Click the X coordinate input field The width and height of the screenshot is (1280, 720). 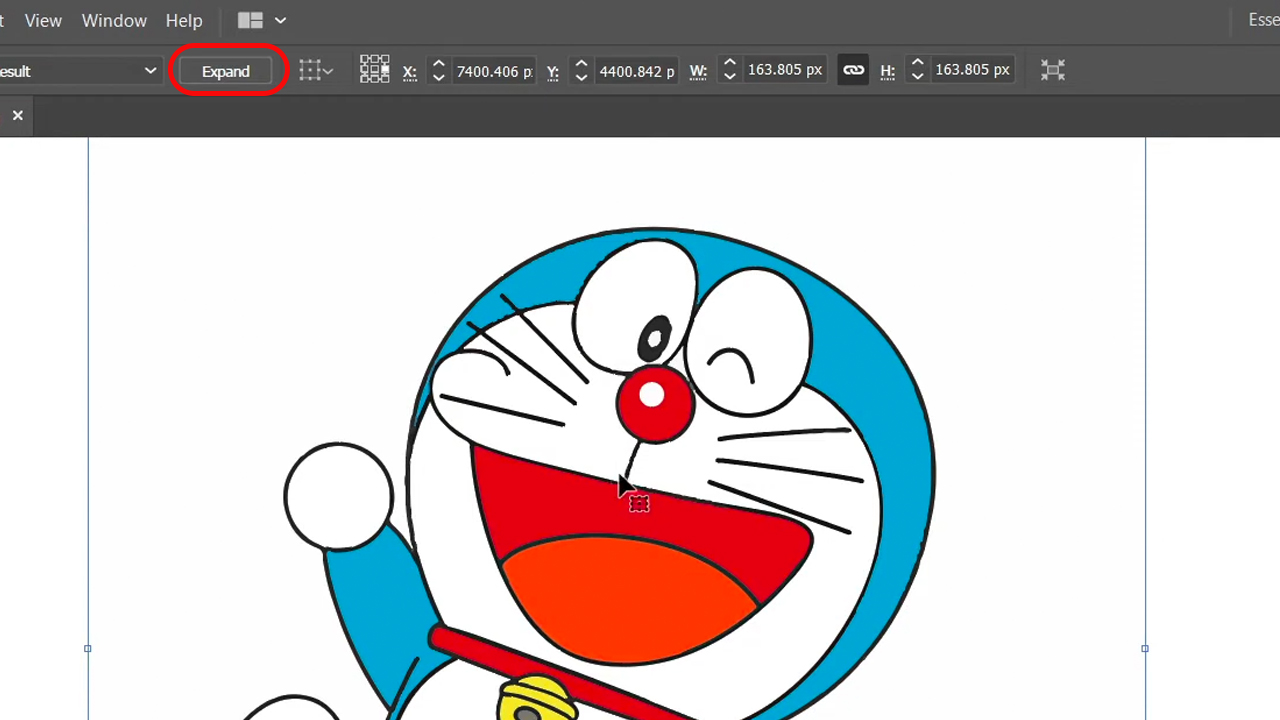click(494, 71)
